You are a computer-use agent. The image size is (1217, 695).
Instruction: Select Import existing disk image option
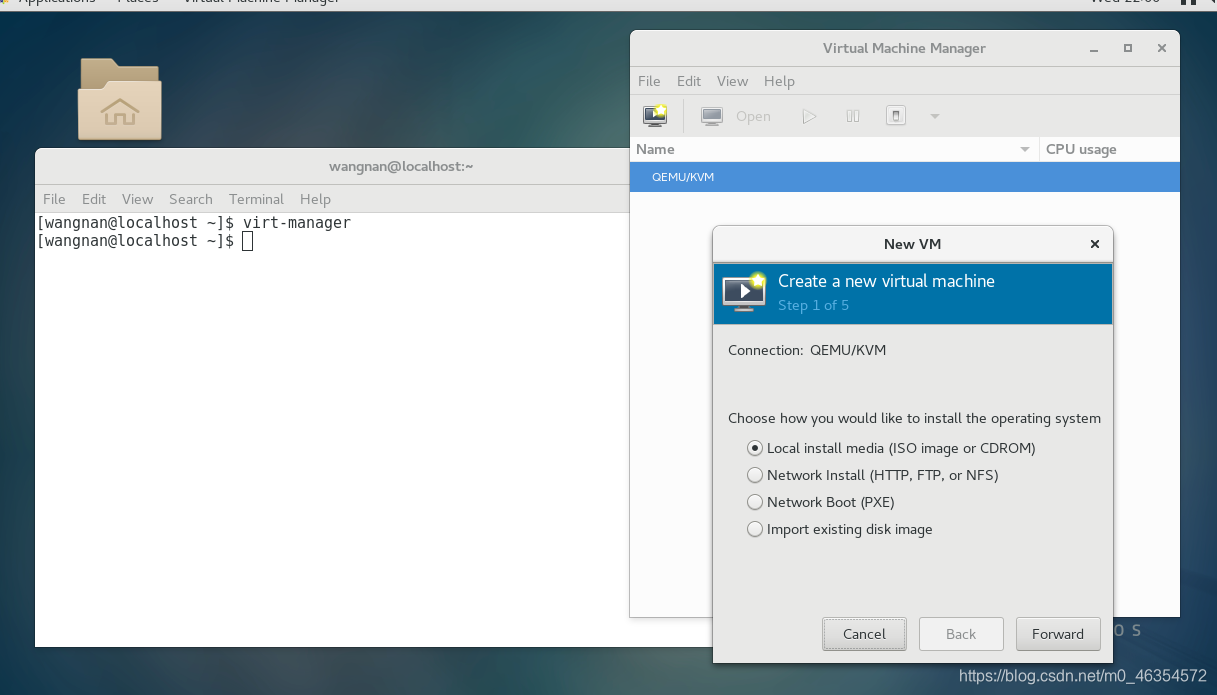(840, 529)
